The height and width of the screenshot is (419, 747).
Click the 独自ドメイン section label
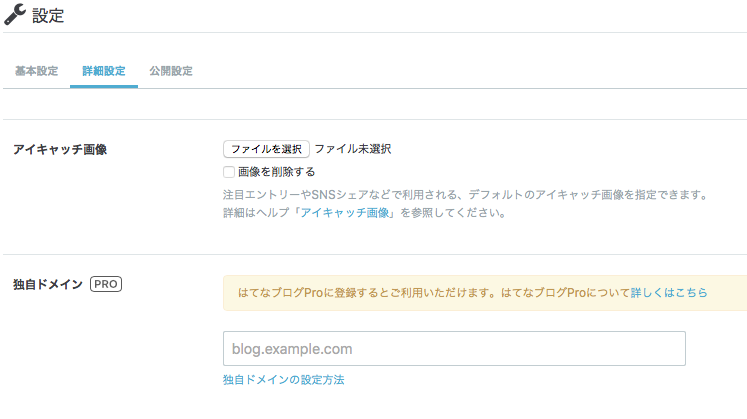click(x=48, y=284)
